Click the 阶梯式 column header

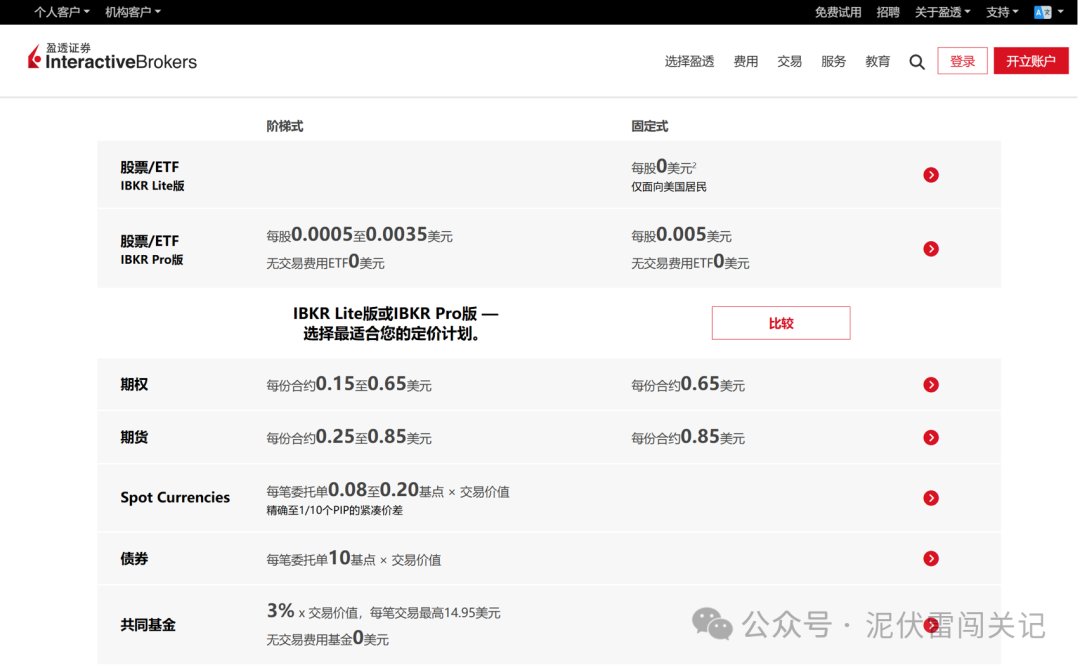pos(284,126)
